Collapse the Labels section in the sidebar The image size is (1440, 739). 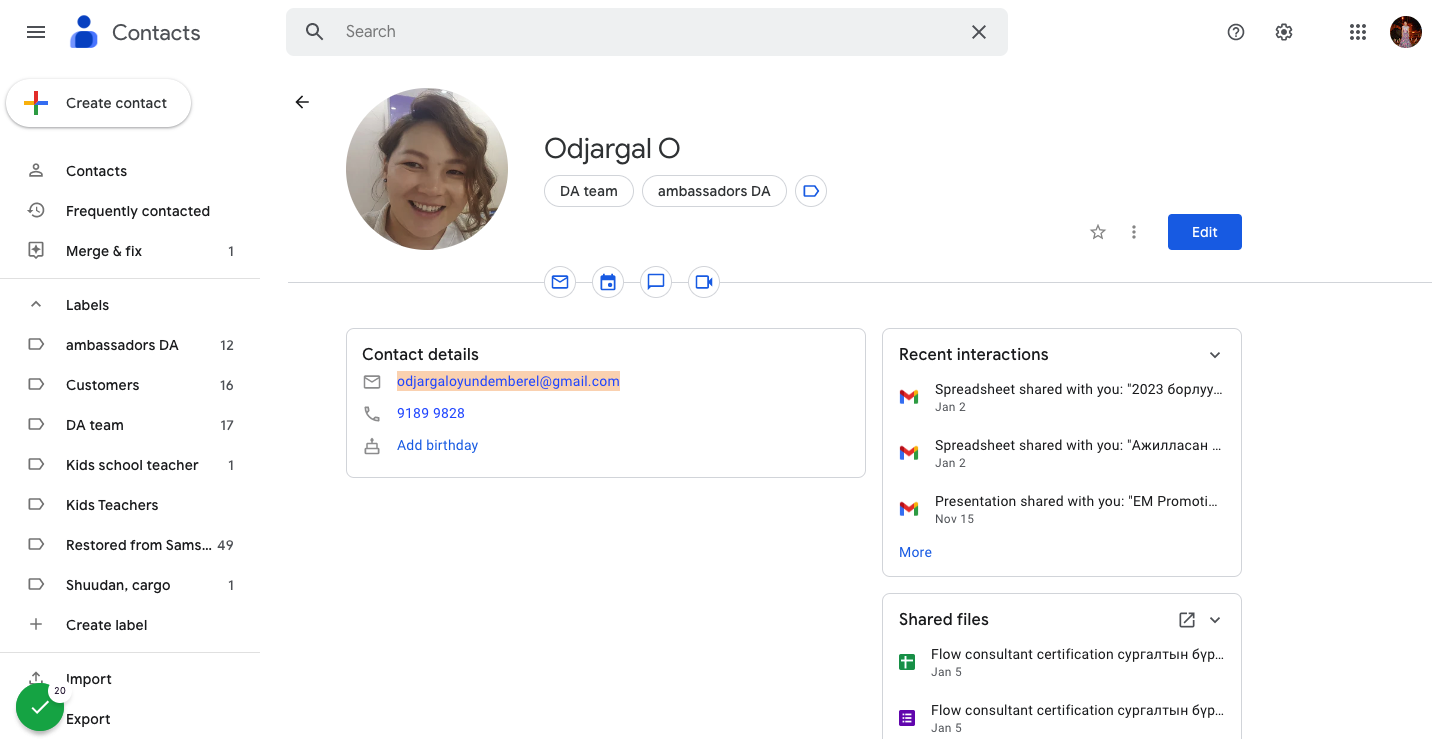pyautogui.click(x=36, y=305)
